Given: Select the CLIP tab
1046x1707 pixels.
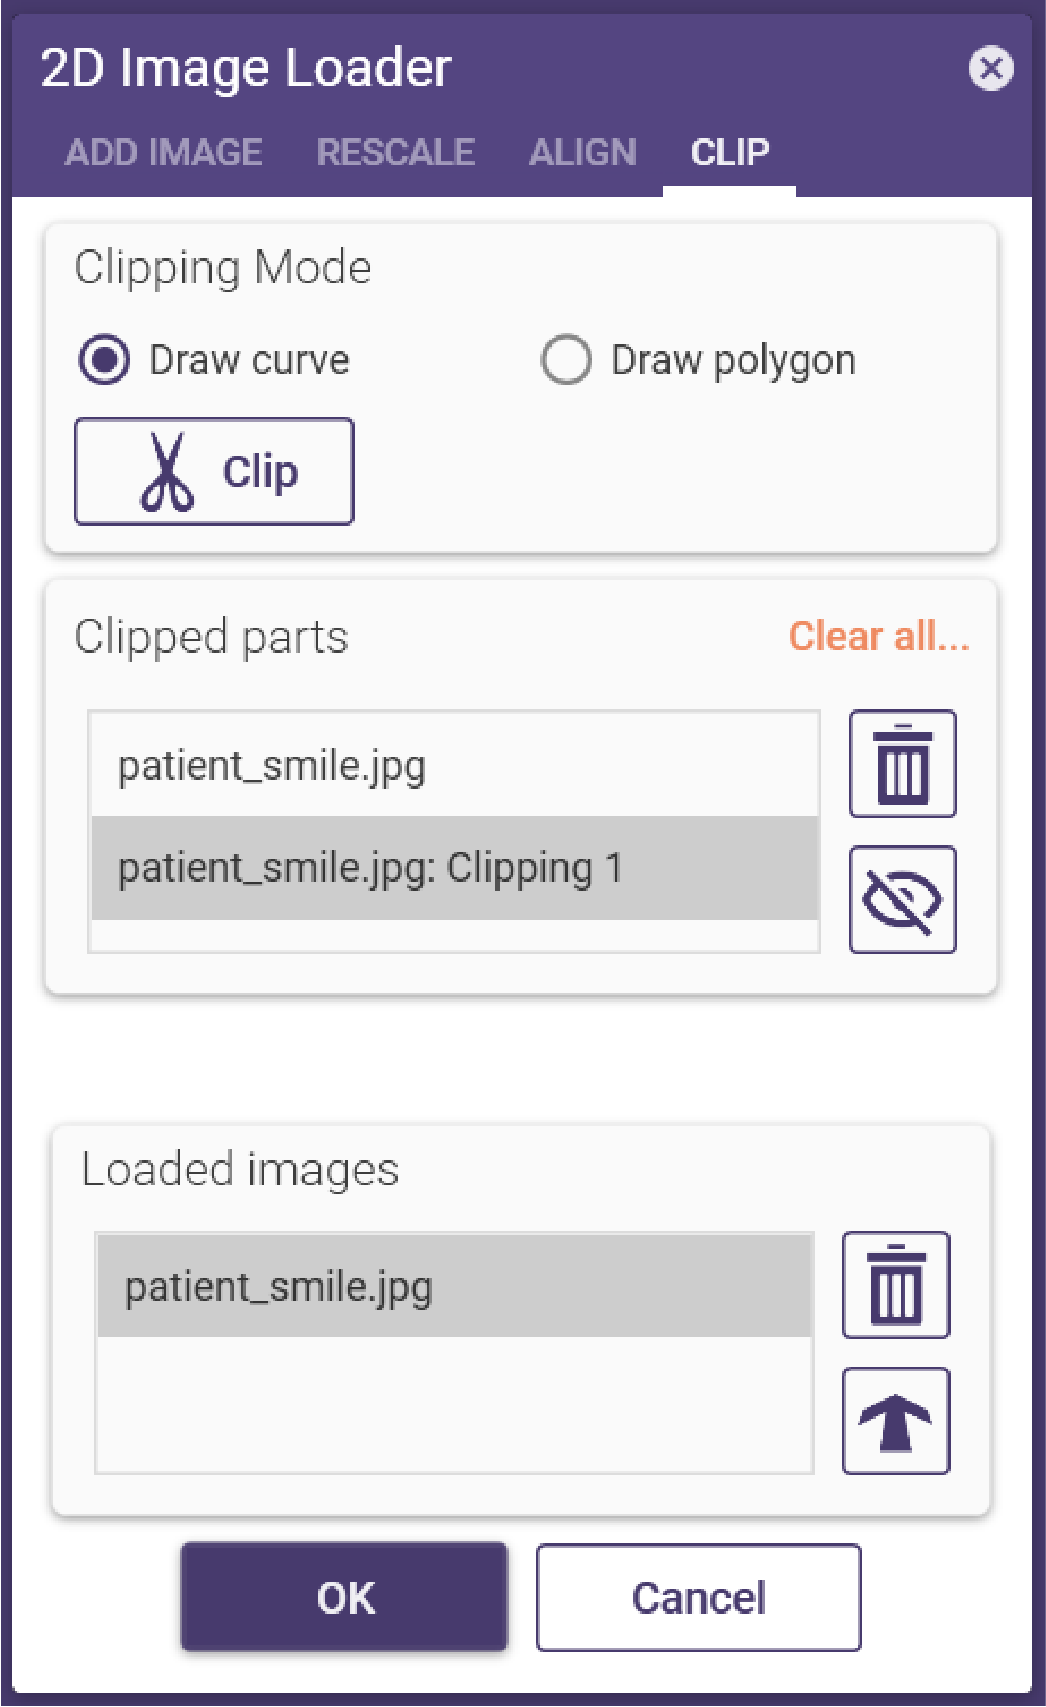Looking at the screenshot, I should tap(730, 152).
